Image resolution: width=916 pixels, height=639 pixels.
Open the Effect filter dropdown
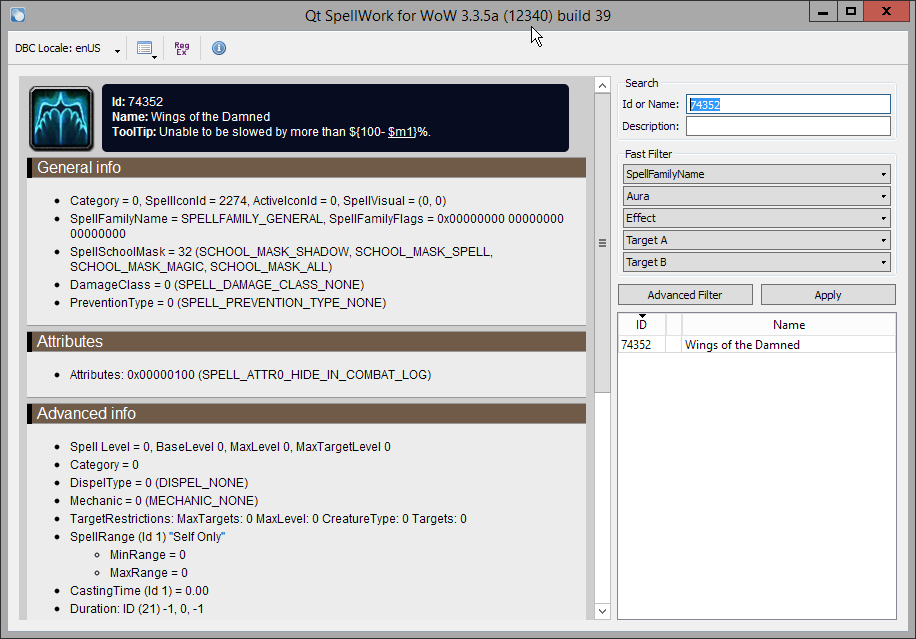click(x=757, y=218)
